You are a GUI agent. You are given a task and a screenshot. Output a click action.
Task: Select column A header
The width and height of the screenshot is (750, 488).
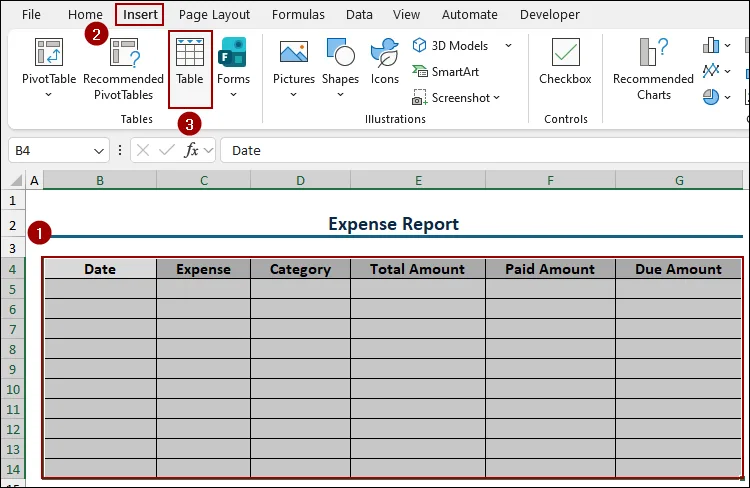coord(34,180)
